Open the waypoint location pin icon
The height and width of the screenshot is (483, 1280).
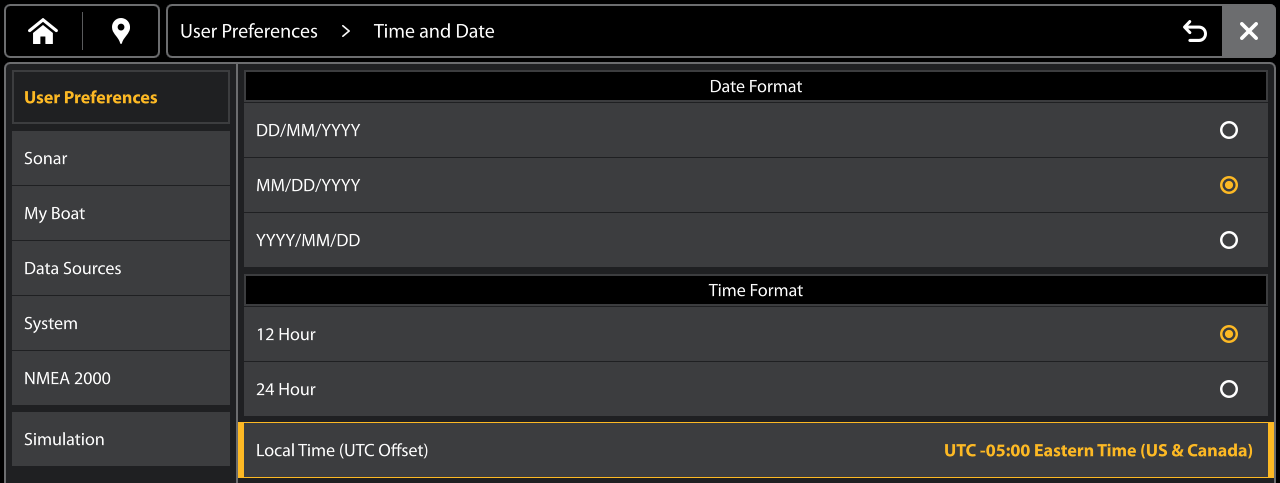click(x=121, y=32)
